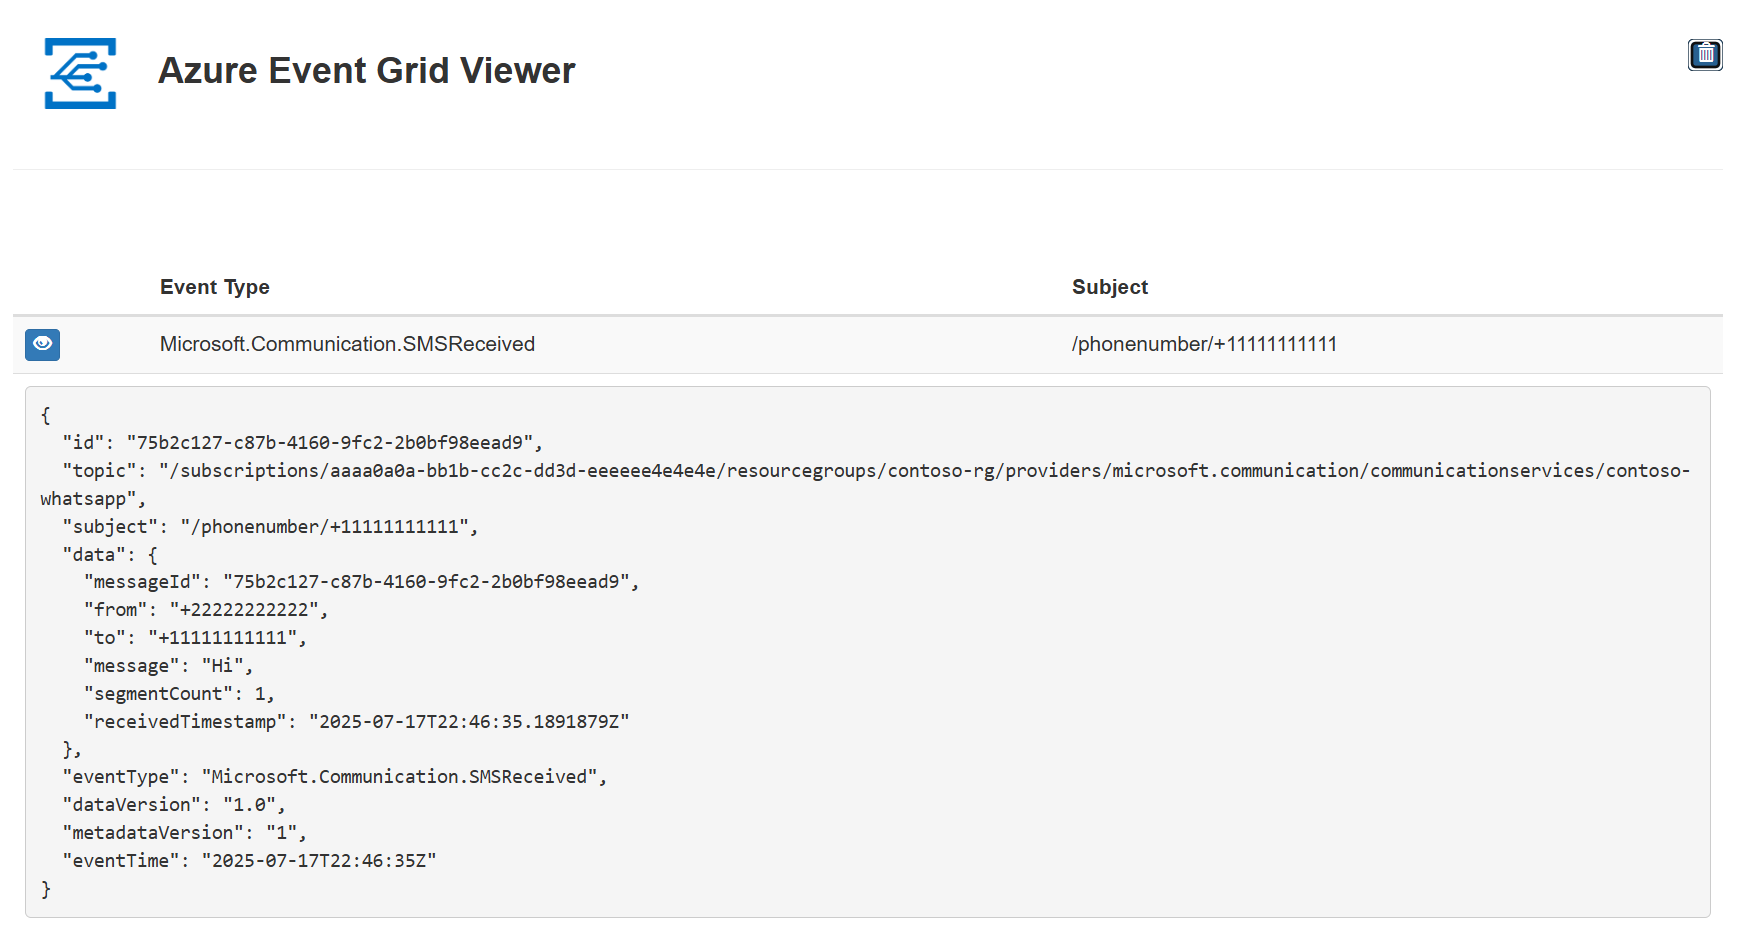Click the "message": "Hi" line
This screenshot has height=952, width=1737.
click(169, 666)
